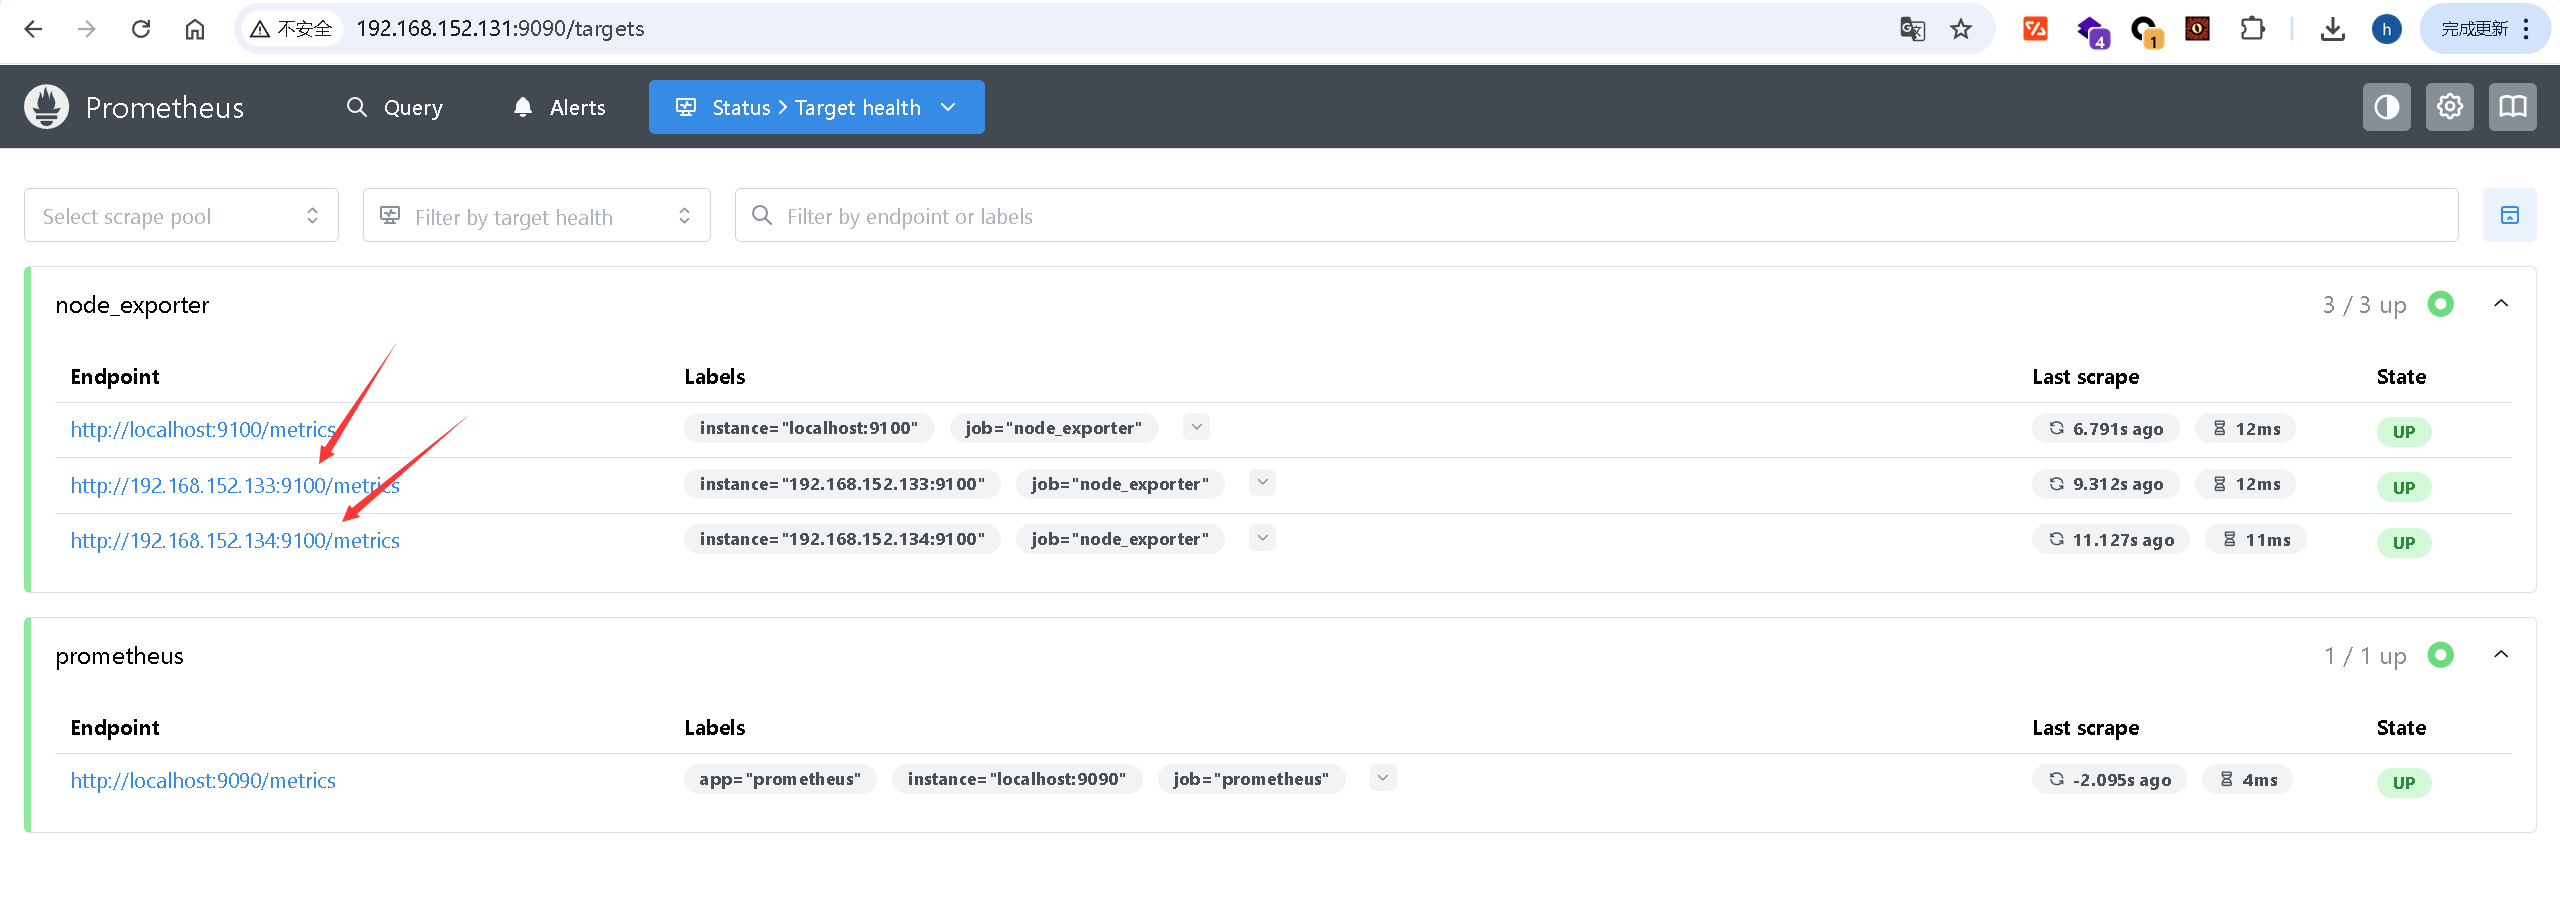Go back with browser back arrow

coord(33,29)
